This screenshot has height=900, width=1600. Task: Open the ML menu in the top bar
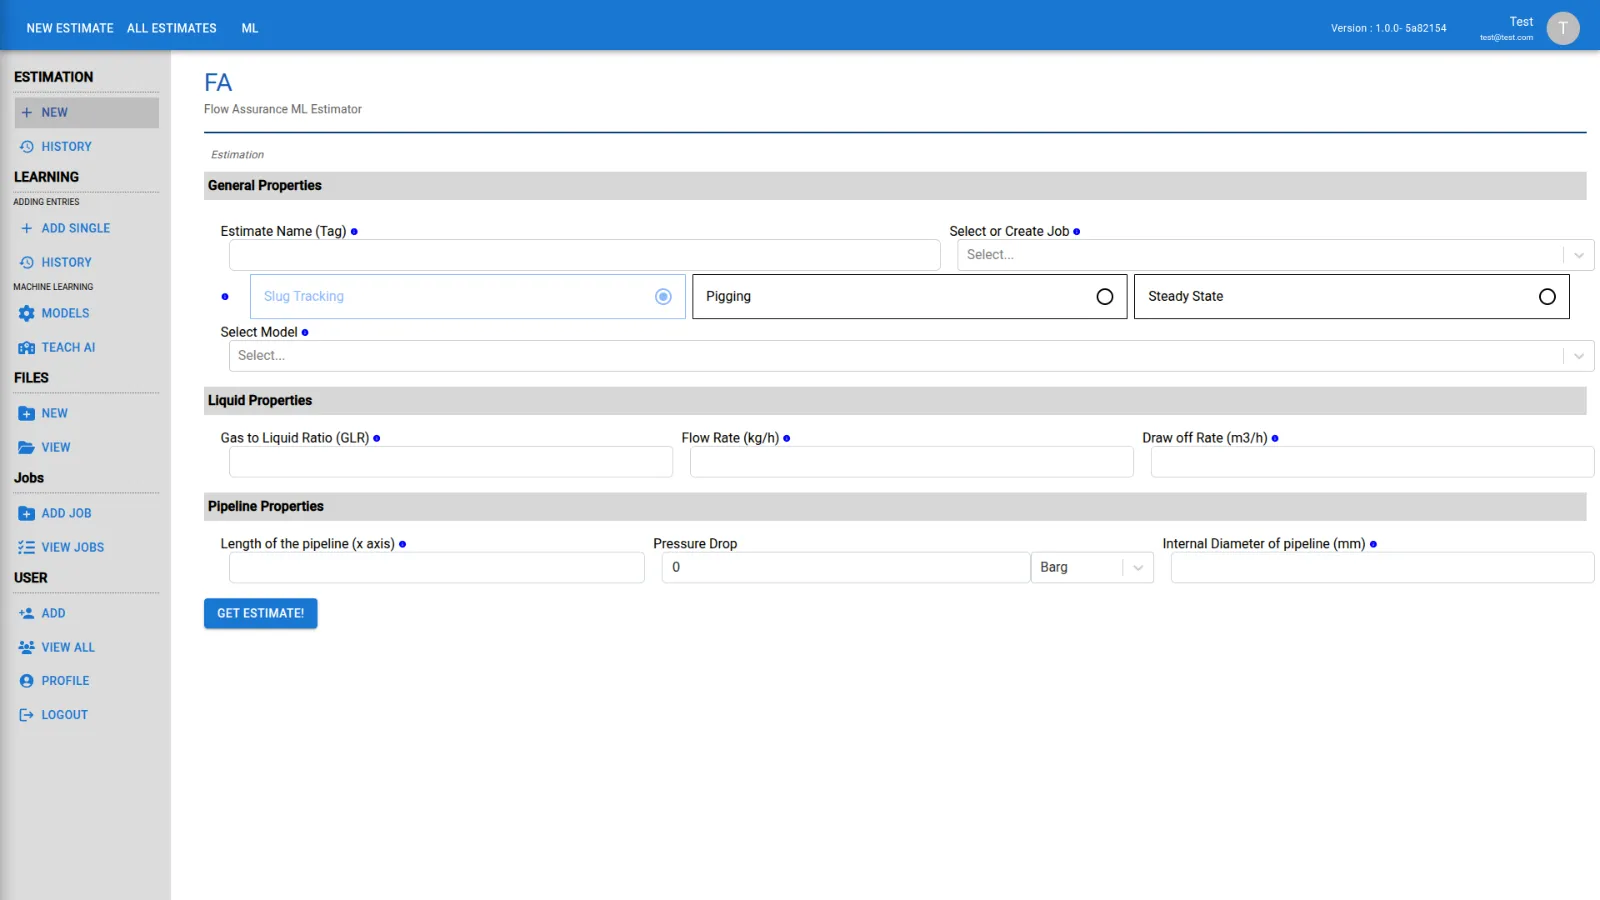(x=249, y=28)
